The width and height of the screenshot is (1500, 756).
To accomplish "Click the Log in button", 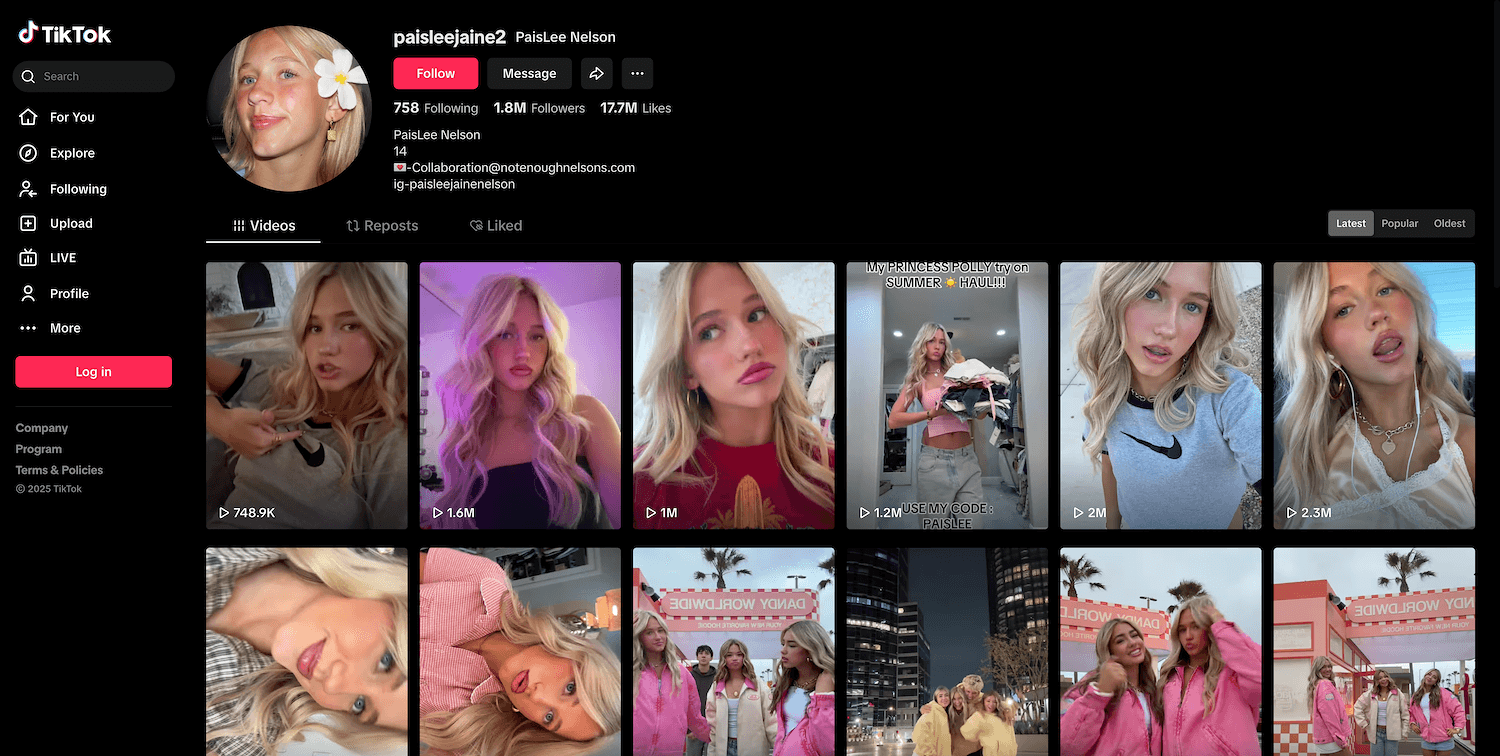I will coord(93,372).
